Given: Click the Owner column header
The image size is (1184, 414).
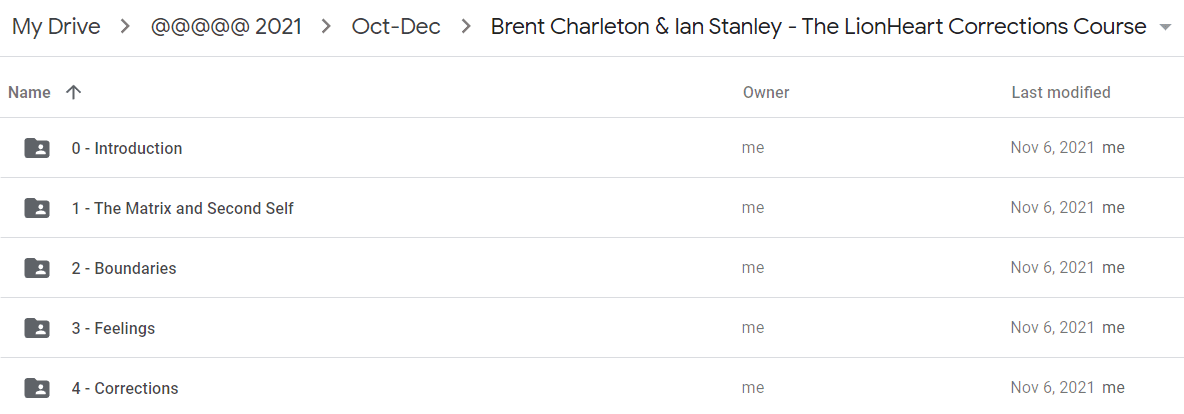Looking at the screenshot, I should [x=766, y=92].
